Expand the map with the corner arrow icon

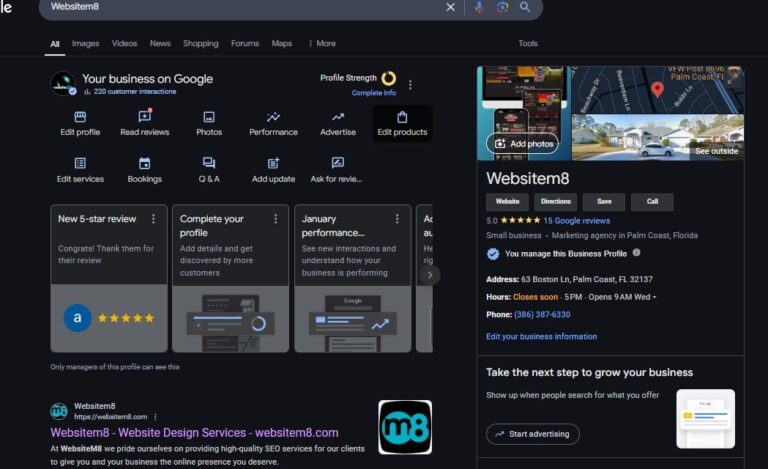(733, 78)
